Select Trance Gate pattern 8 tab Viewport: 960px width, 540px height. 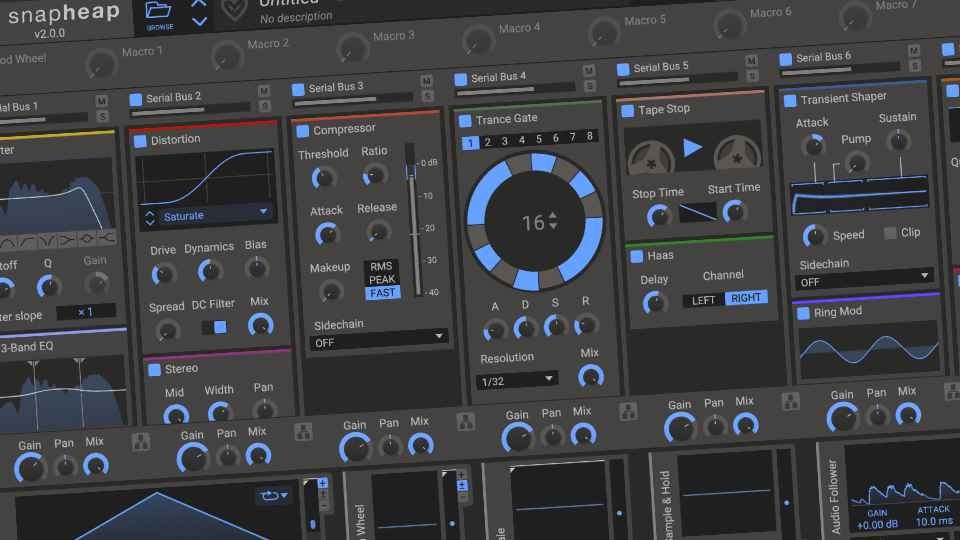(x=590, y=135)
